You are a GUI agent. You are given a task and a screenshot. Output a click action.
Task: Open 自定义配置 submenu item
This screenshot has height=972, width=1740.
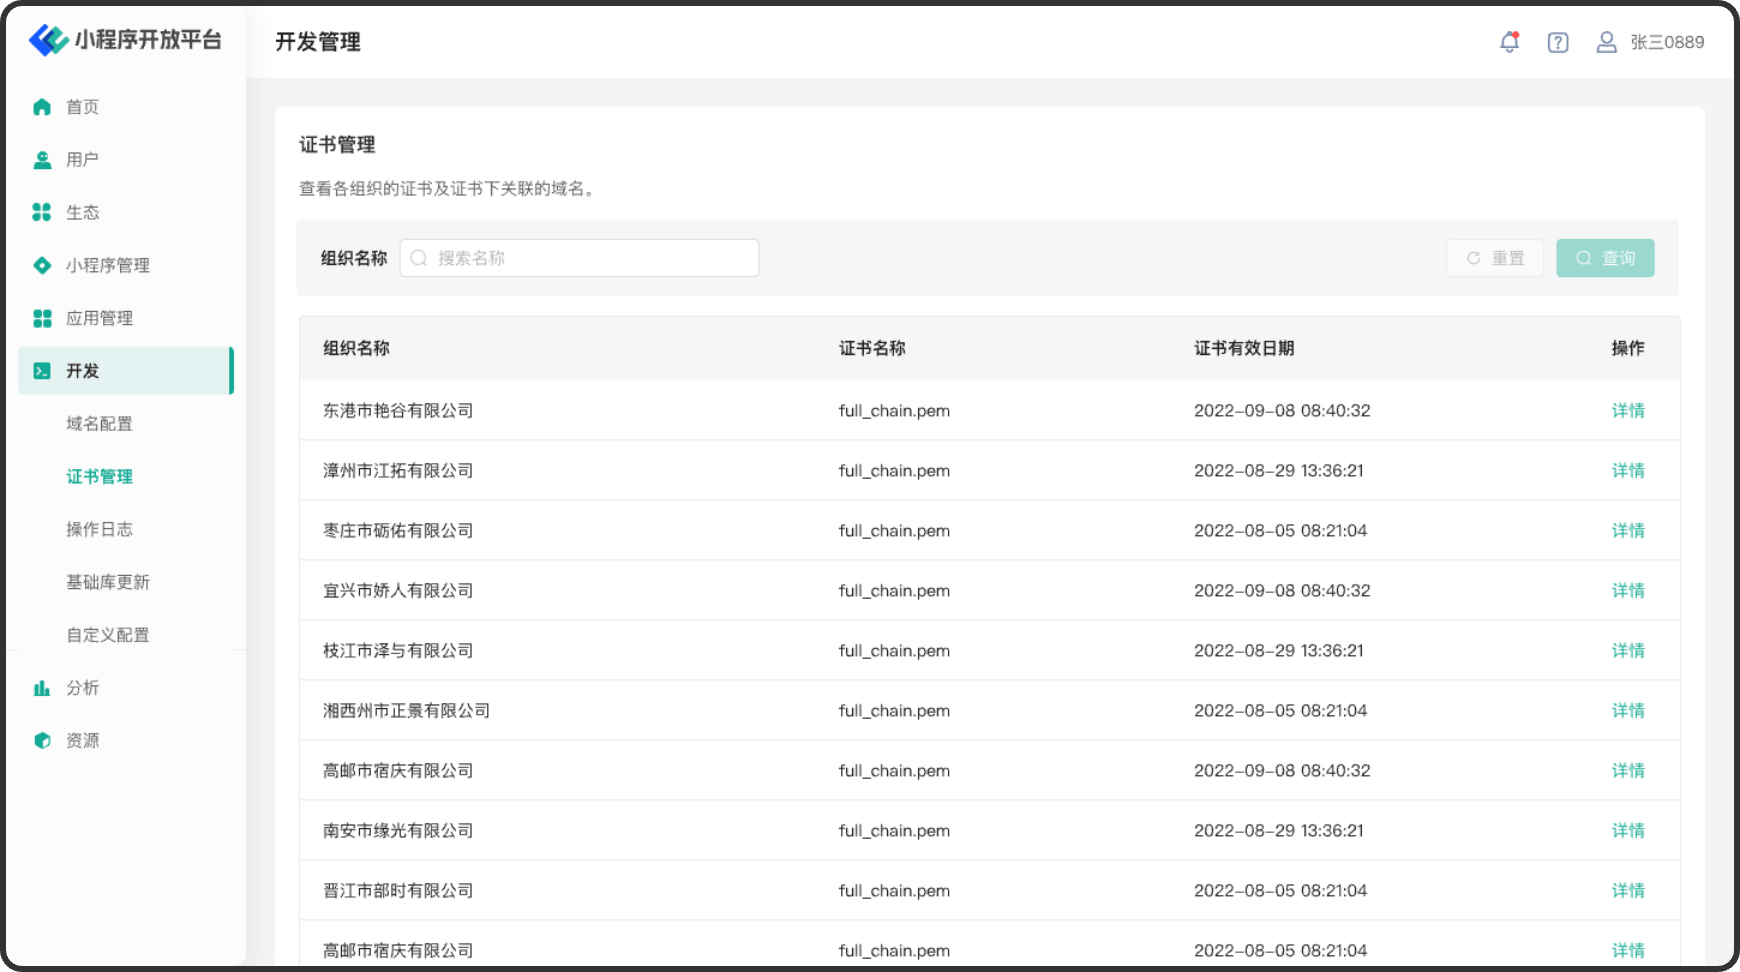point(107,635)
